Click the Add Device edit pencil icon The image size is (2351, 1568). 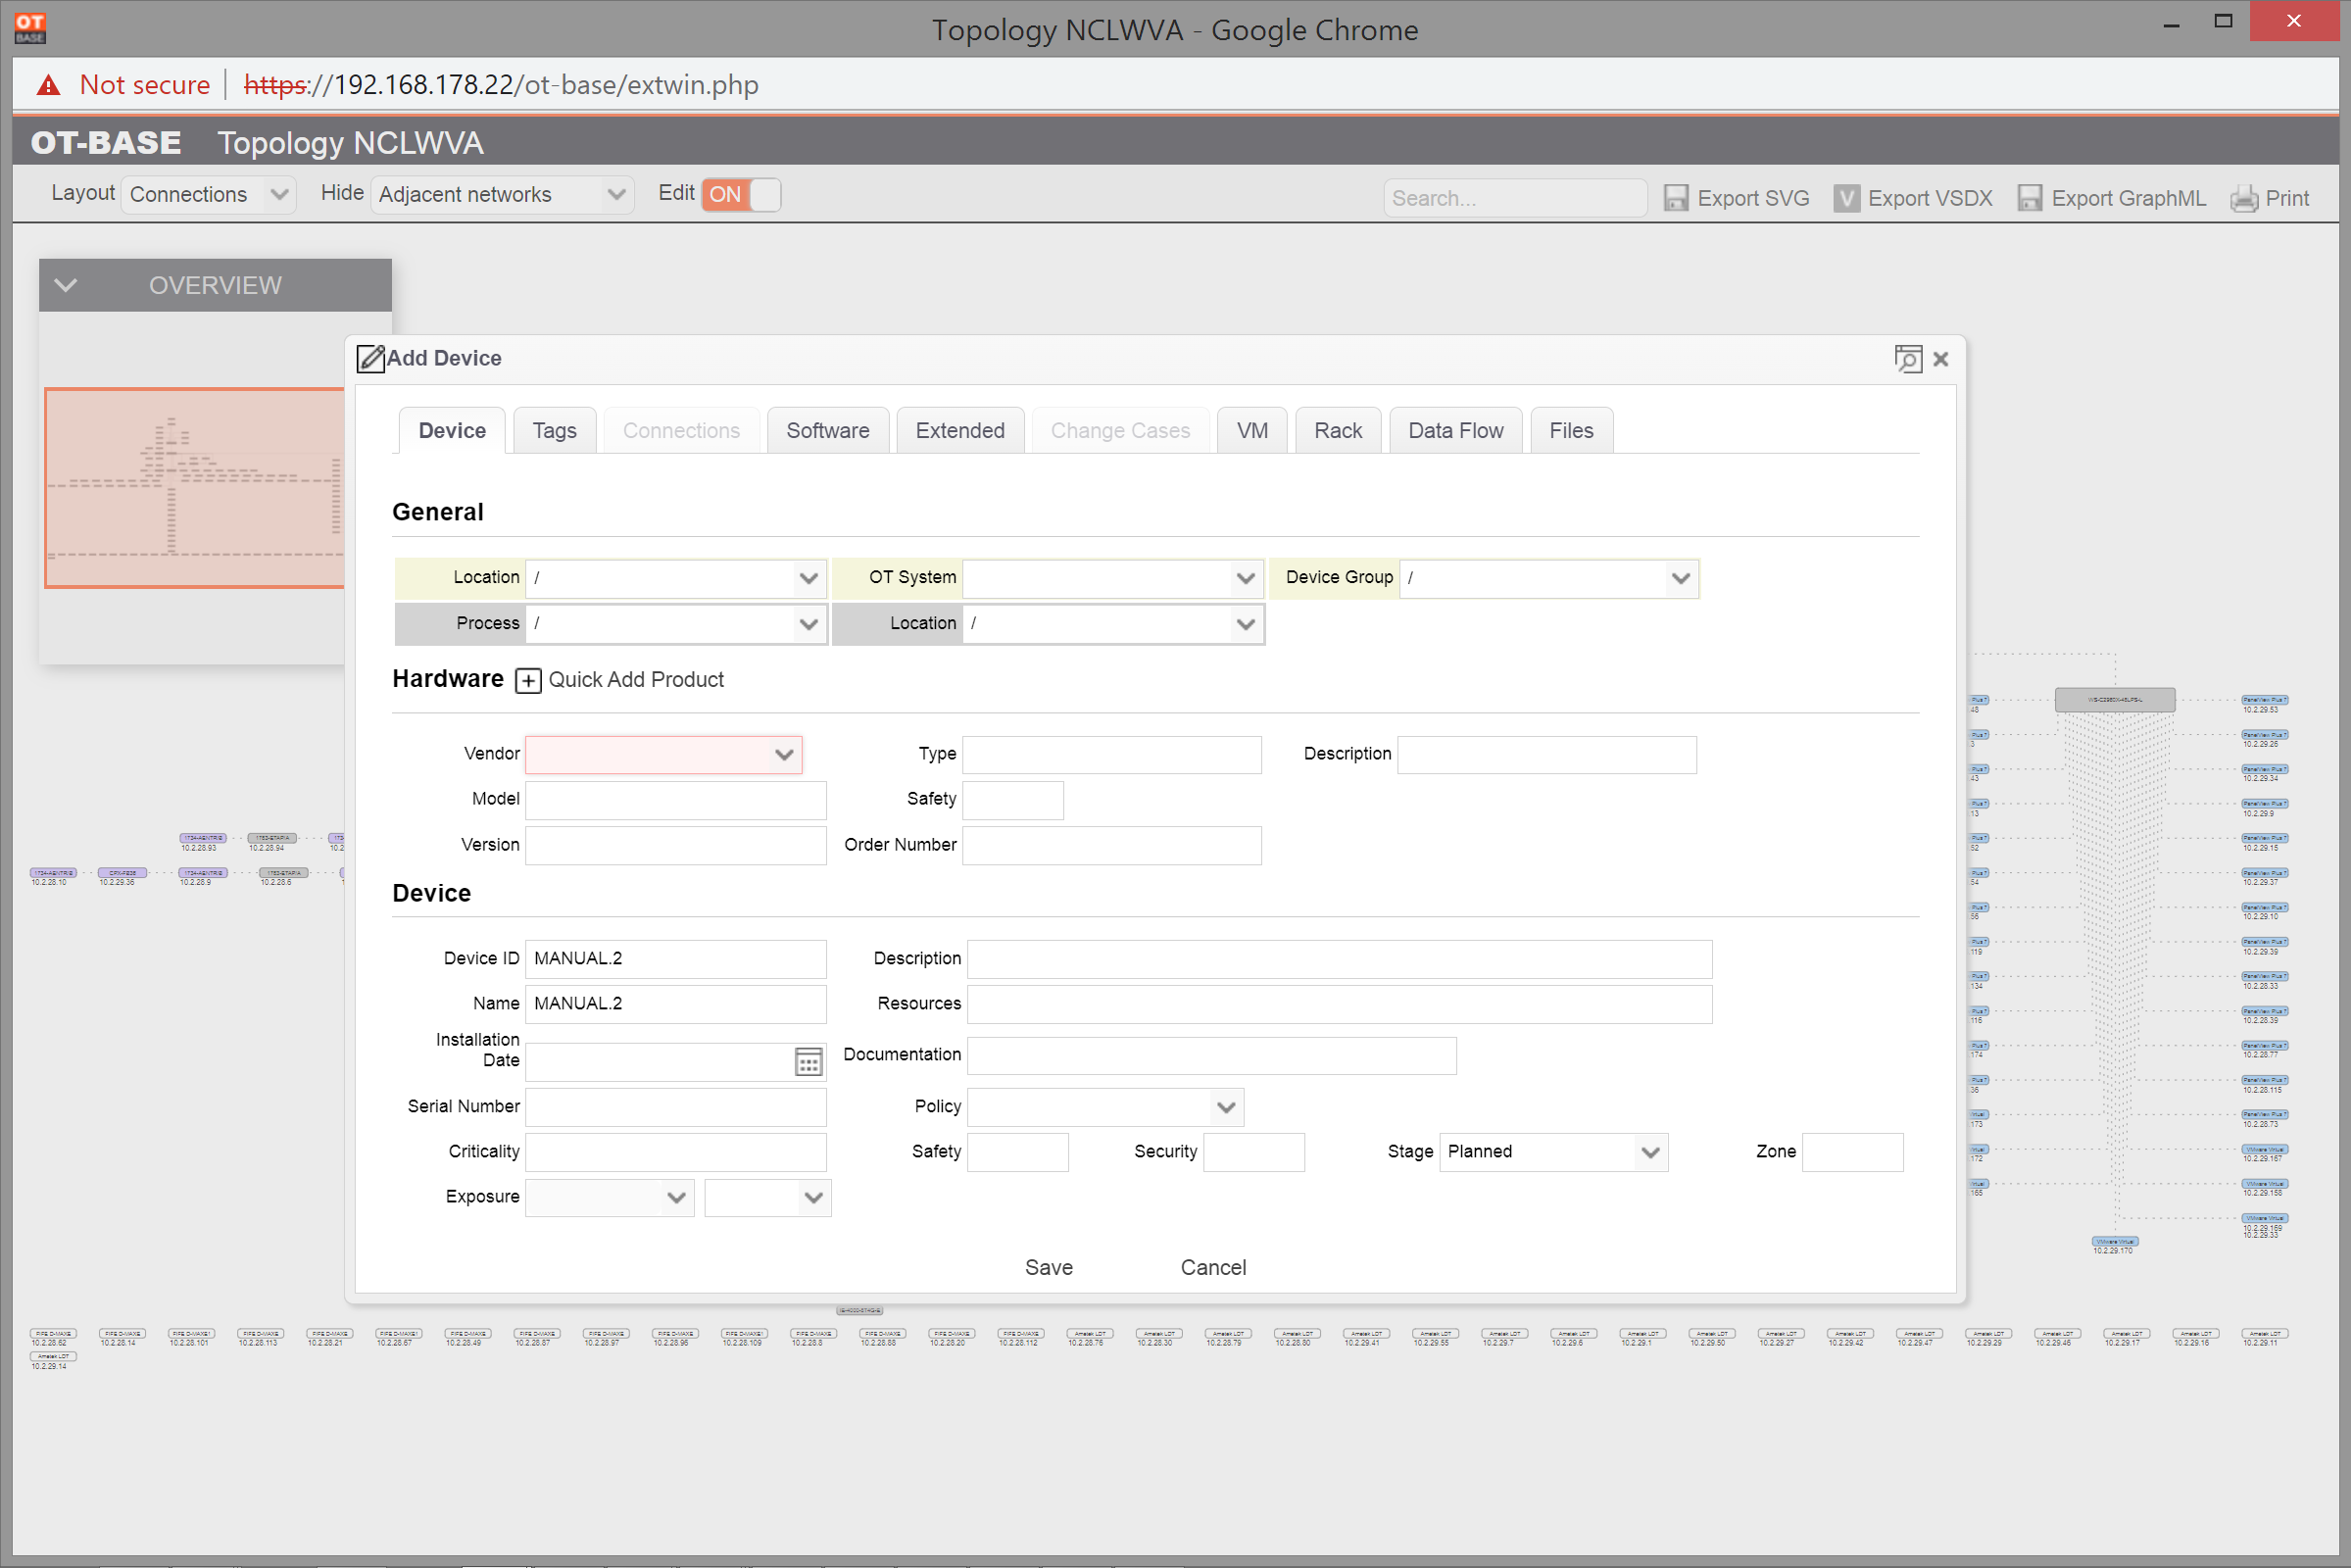371,358
